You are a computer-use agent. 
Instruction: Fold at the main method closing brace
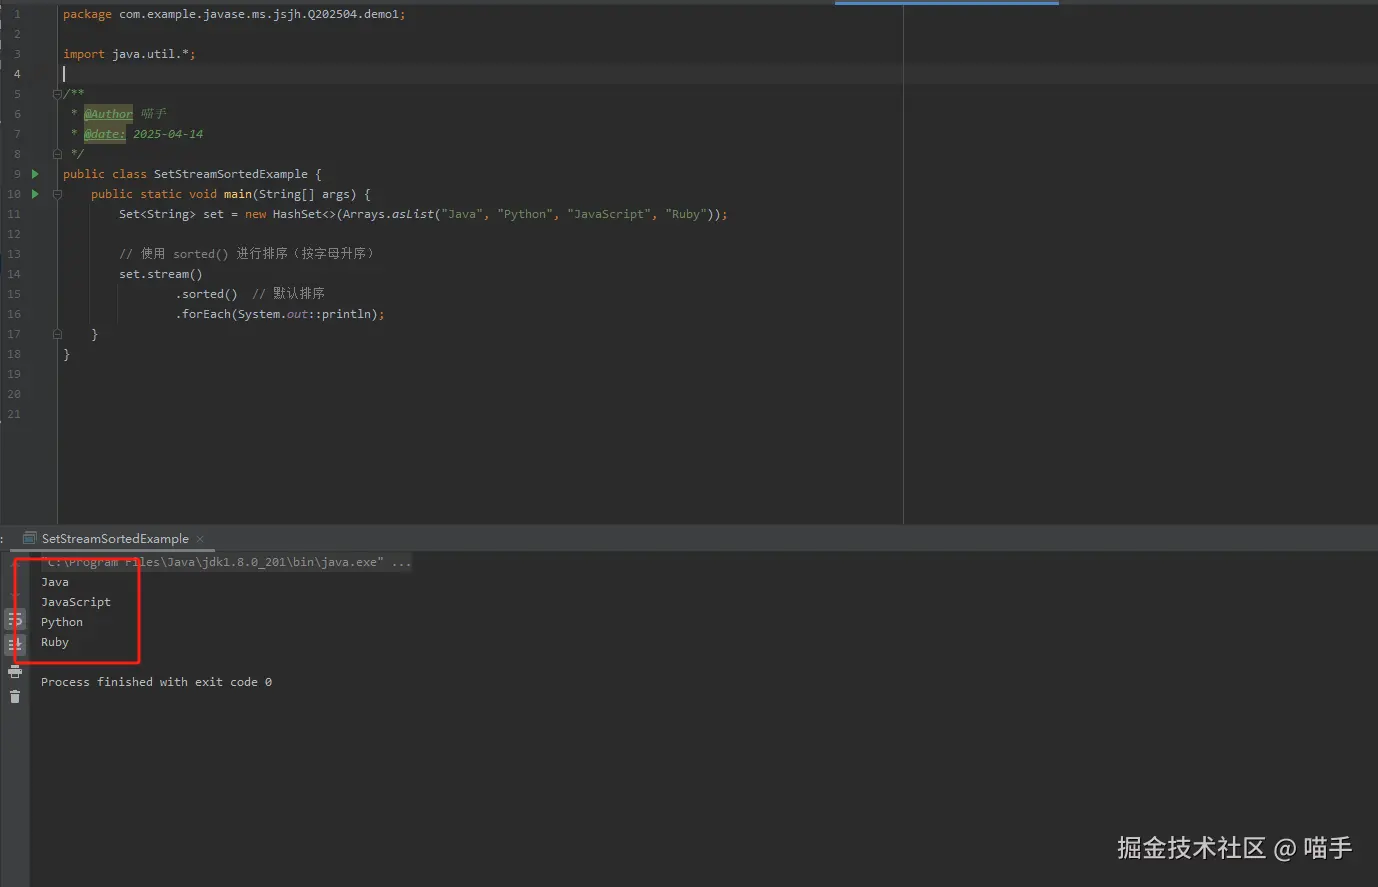57,334
